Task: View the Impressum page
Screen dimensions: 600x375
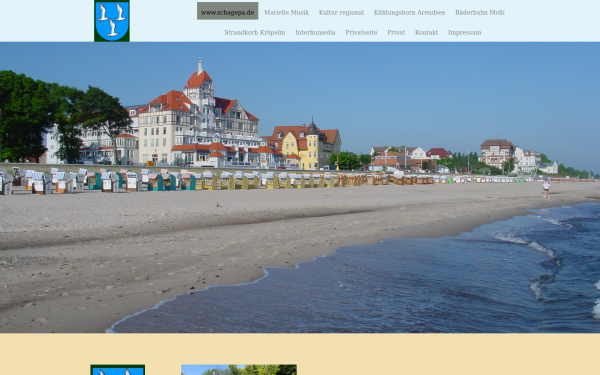Action: [x=465, y=33]
